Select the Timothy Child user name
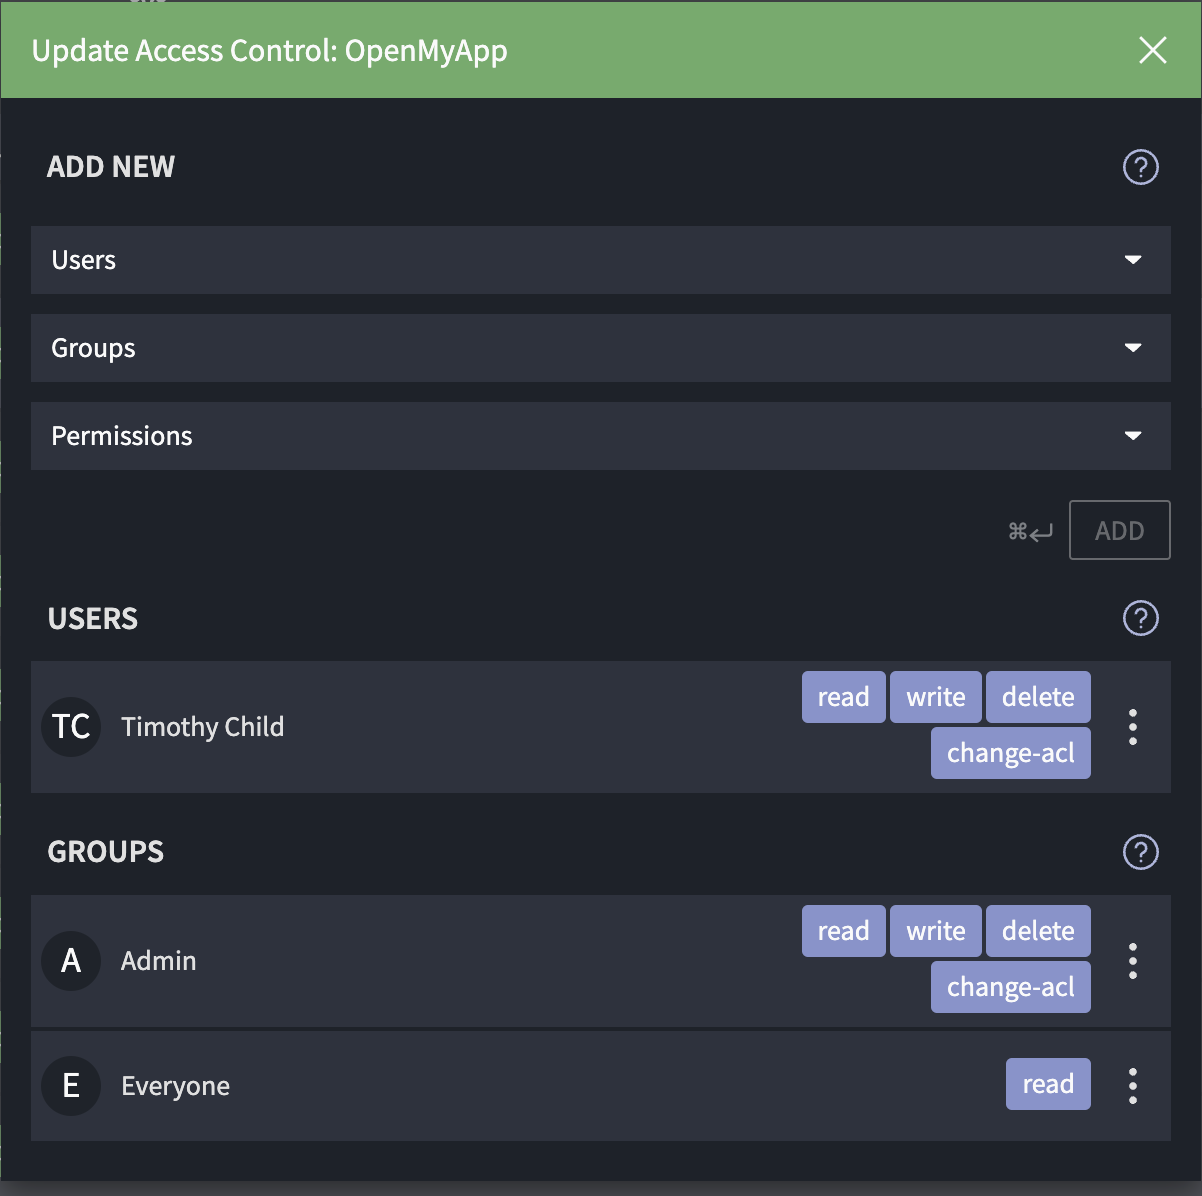The width and height of the screenshot is (1202, 1196). point(202,727)
